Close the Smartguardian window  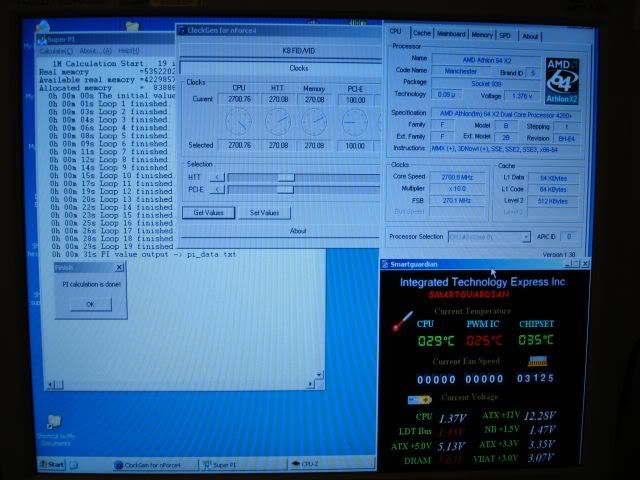[x=585, y=264]
